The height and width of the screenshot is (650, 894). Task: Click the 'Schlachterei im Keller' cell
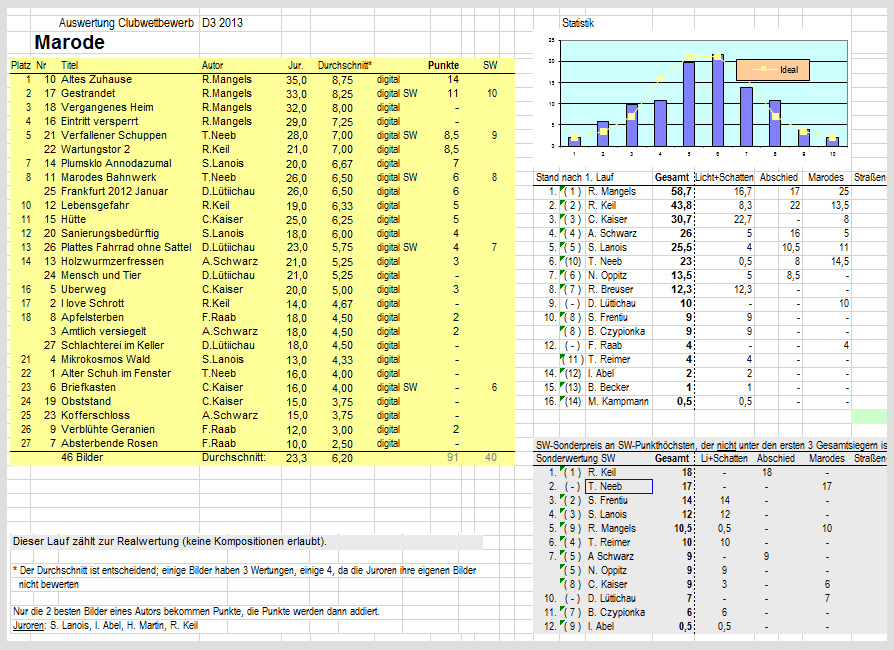pos(112,345)
